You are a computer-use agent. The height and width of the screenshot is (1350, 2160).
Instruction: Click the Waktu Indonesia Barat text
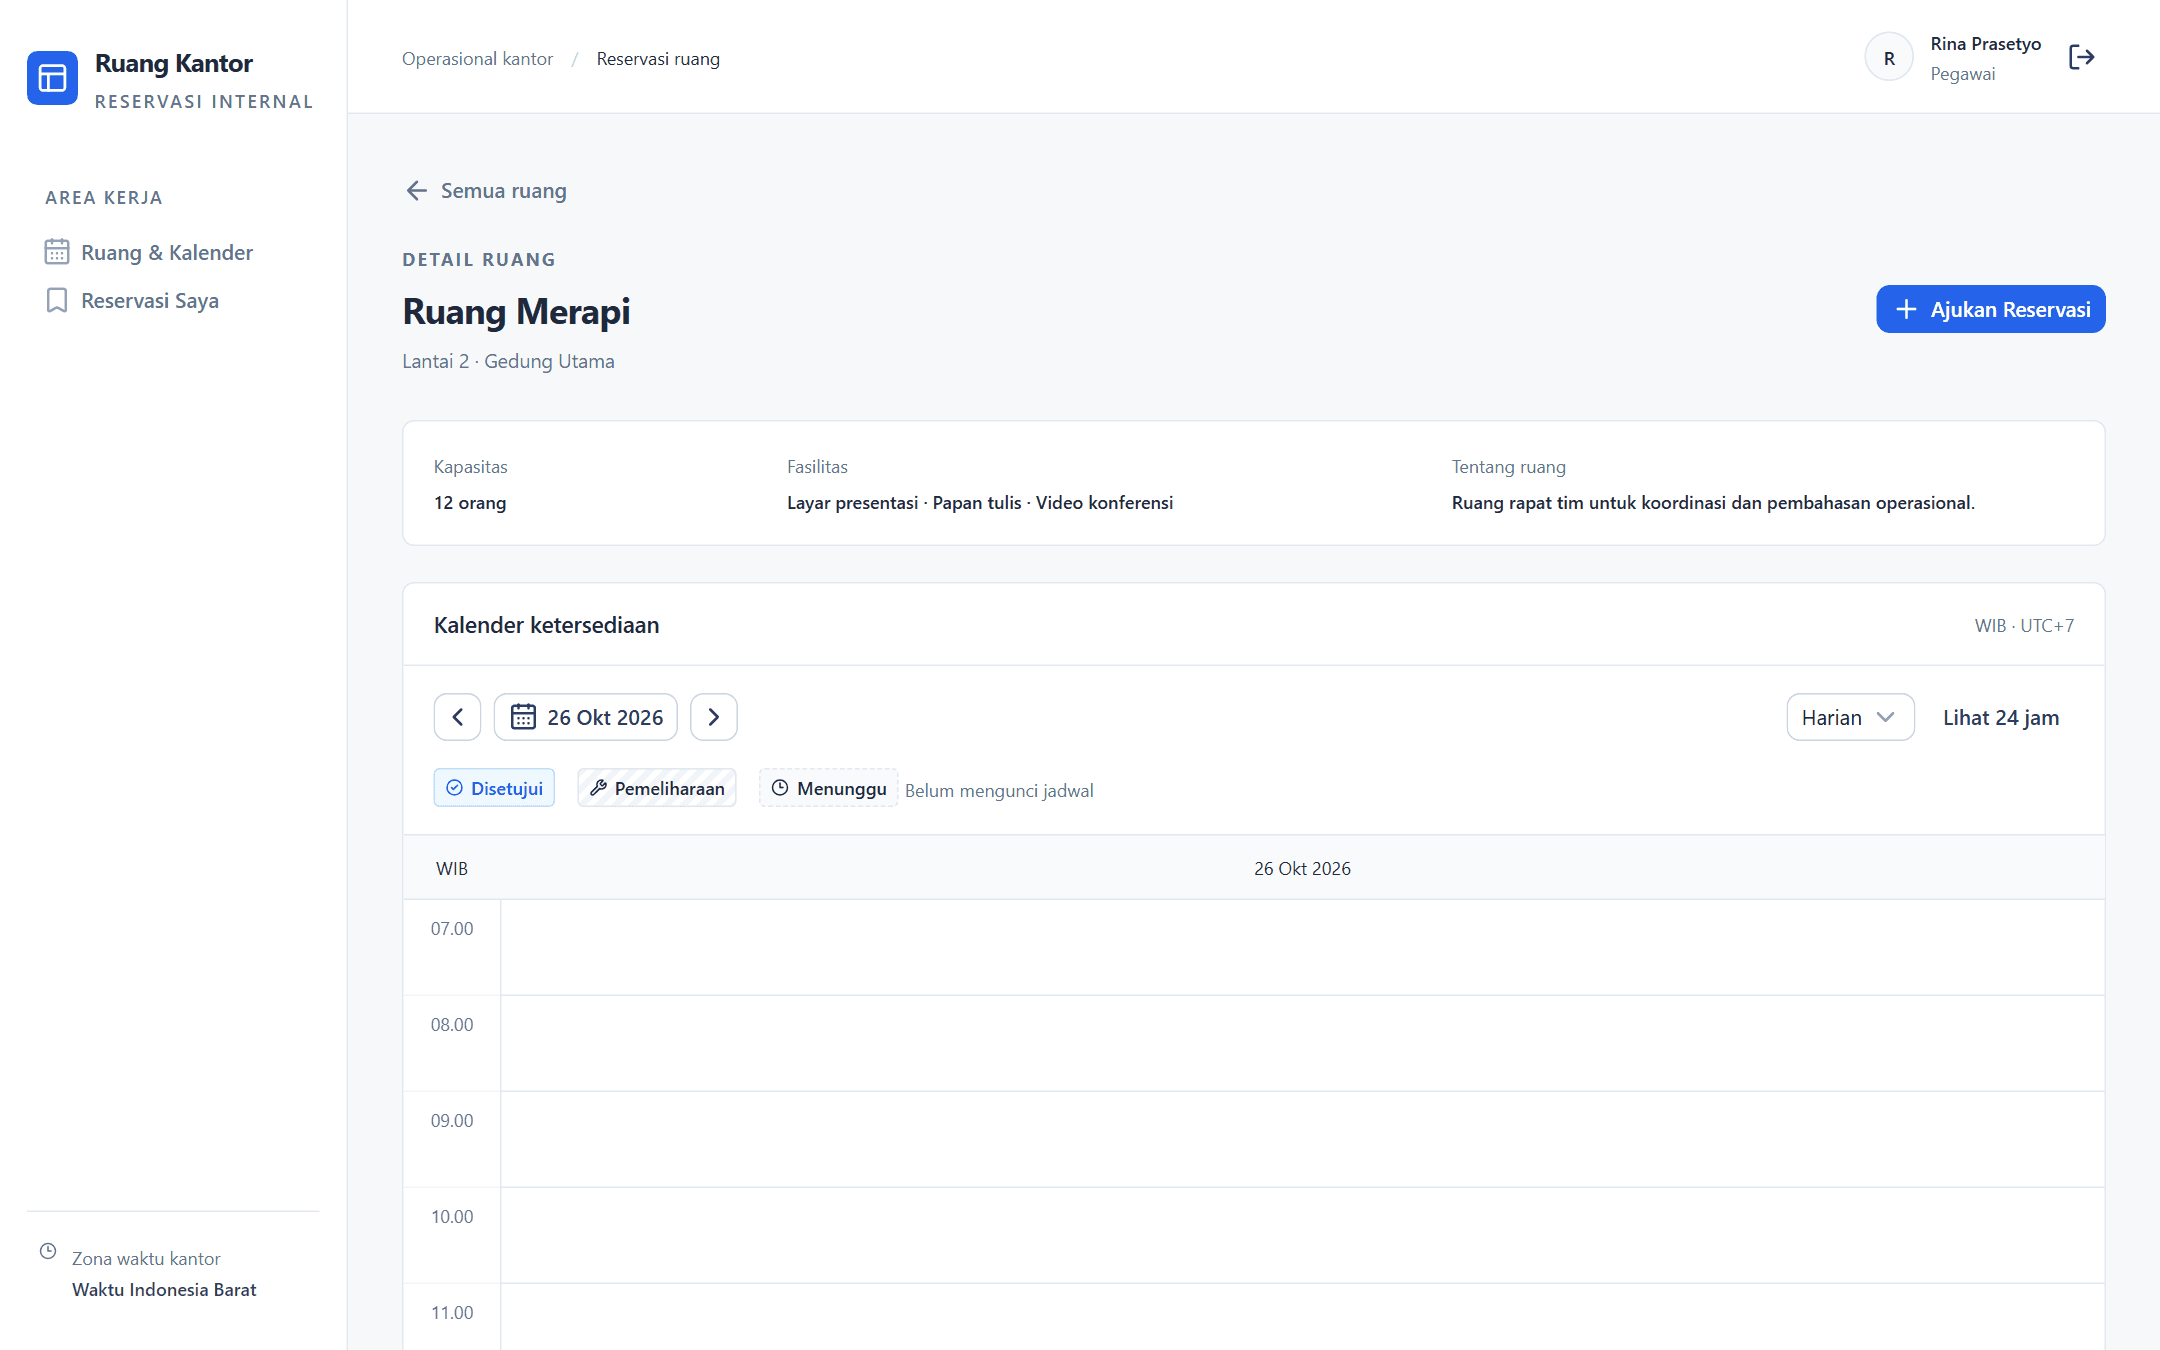pyautogui.click(x=164, y=1289)
